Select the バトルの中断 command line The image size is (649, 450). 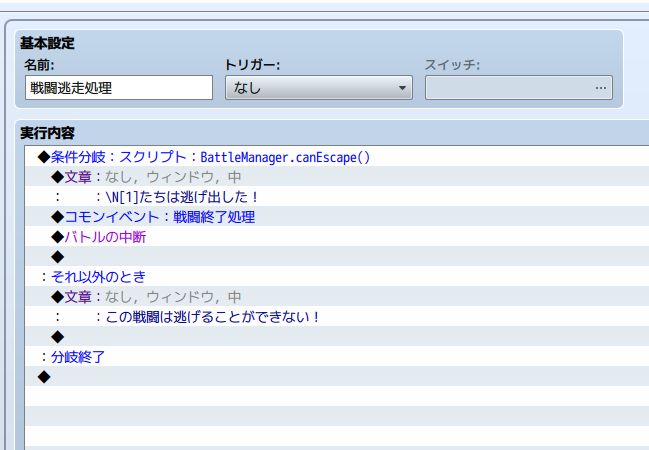point(337,237)
